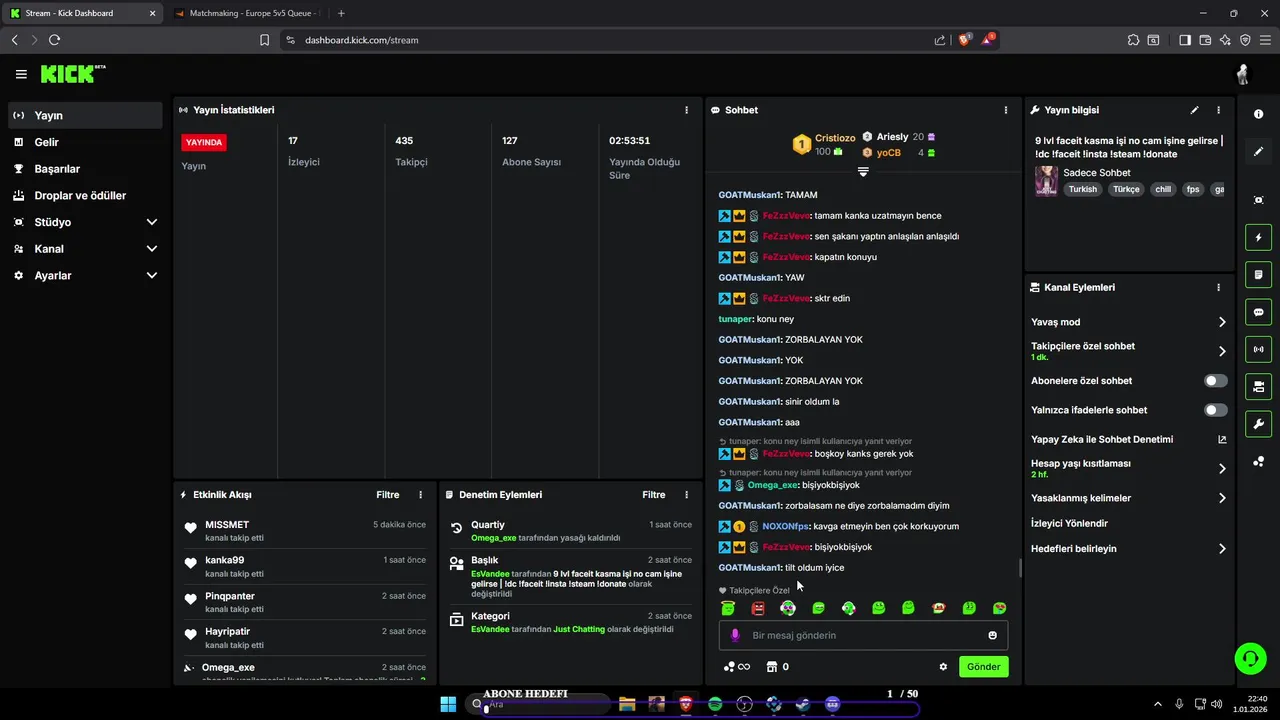Select the red angry face emote
The image size is (1280, 720).
pyautogui.click(x=758, y=608)
